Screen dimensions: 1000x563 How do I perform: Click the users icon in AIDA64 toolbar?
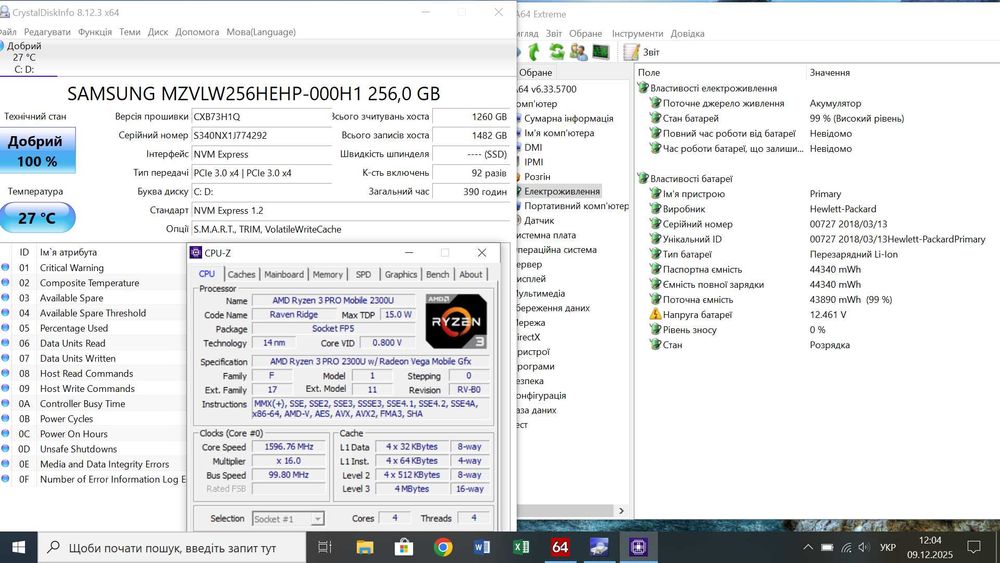click(578, 52)
